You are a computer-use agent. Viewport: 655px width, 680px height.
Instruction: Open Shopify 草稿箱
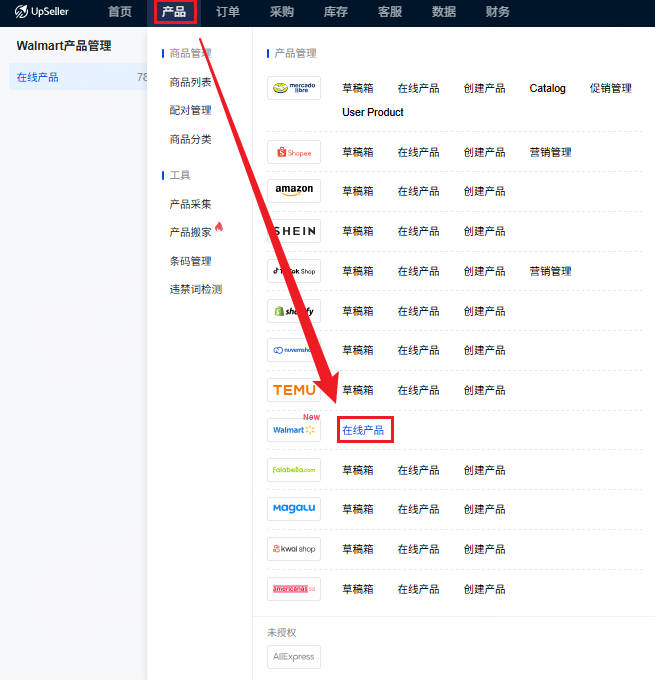[358, 311]
